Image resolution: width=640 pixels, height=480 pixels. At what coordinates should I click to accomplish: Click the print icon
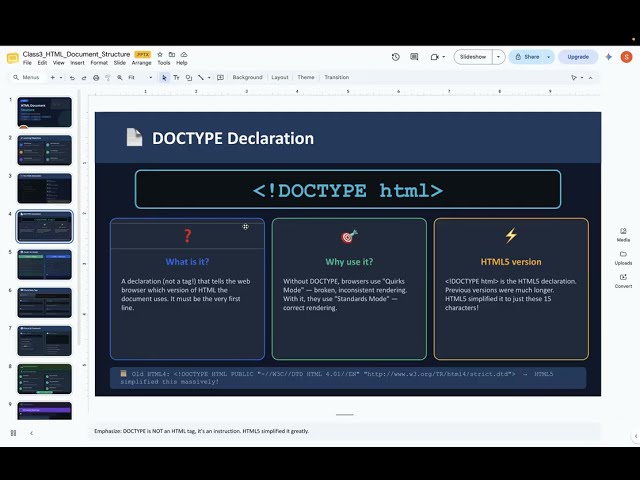click(96, 78)
